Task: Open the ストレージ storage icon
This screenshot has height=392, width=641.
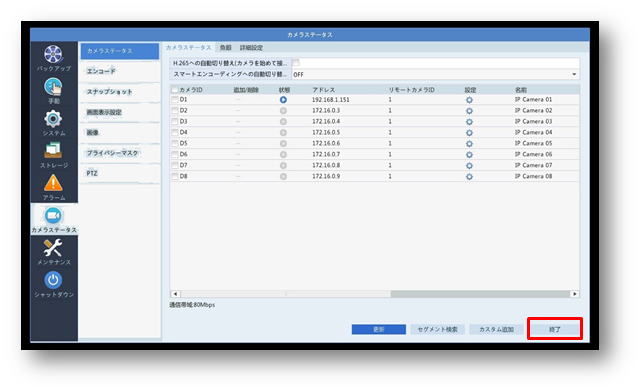Action: 53,150
